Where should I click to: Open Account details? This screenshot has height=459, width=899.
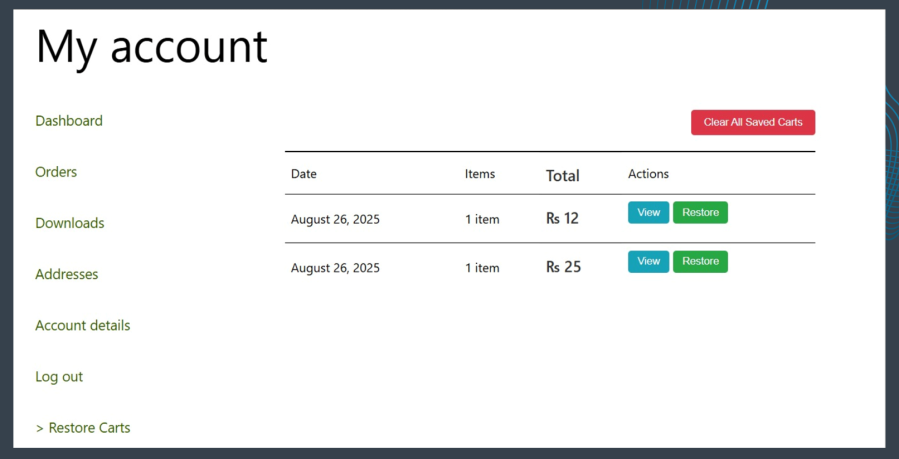[x=83, y=325]
